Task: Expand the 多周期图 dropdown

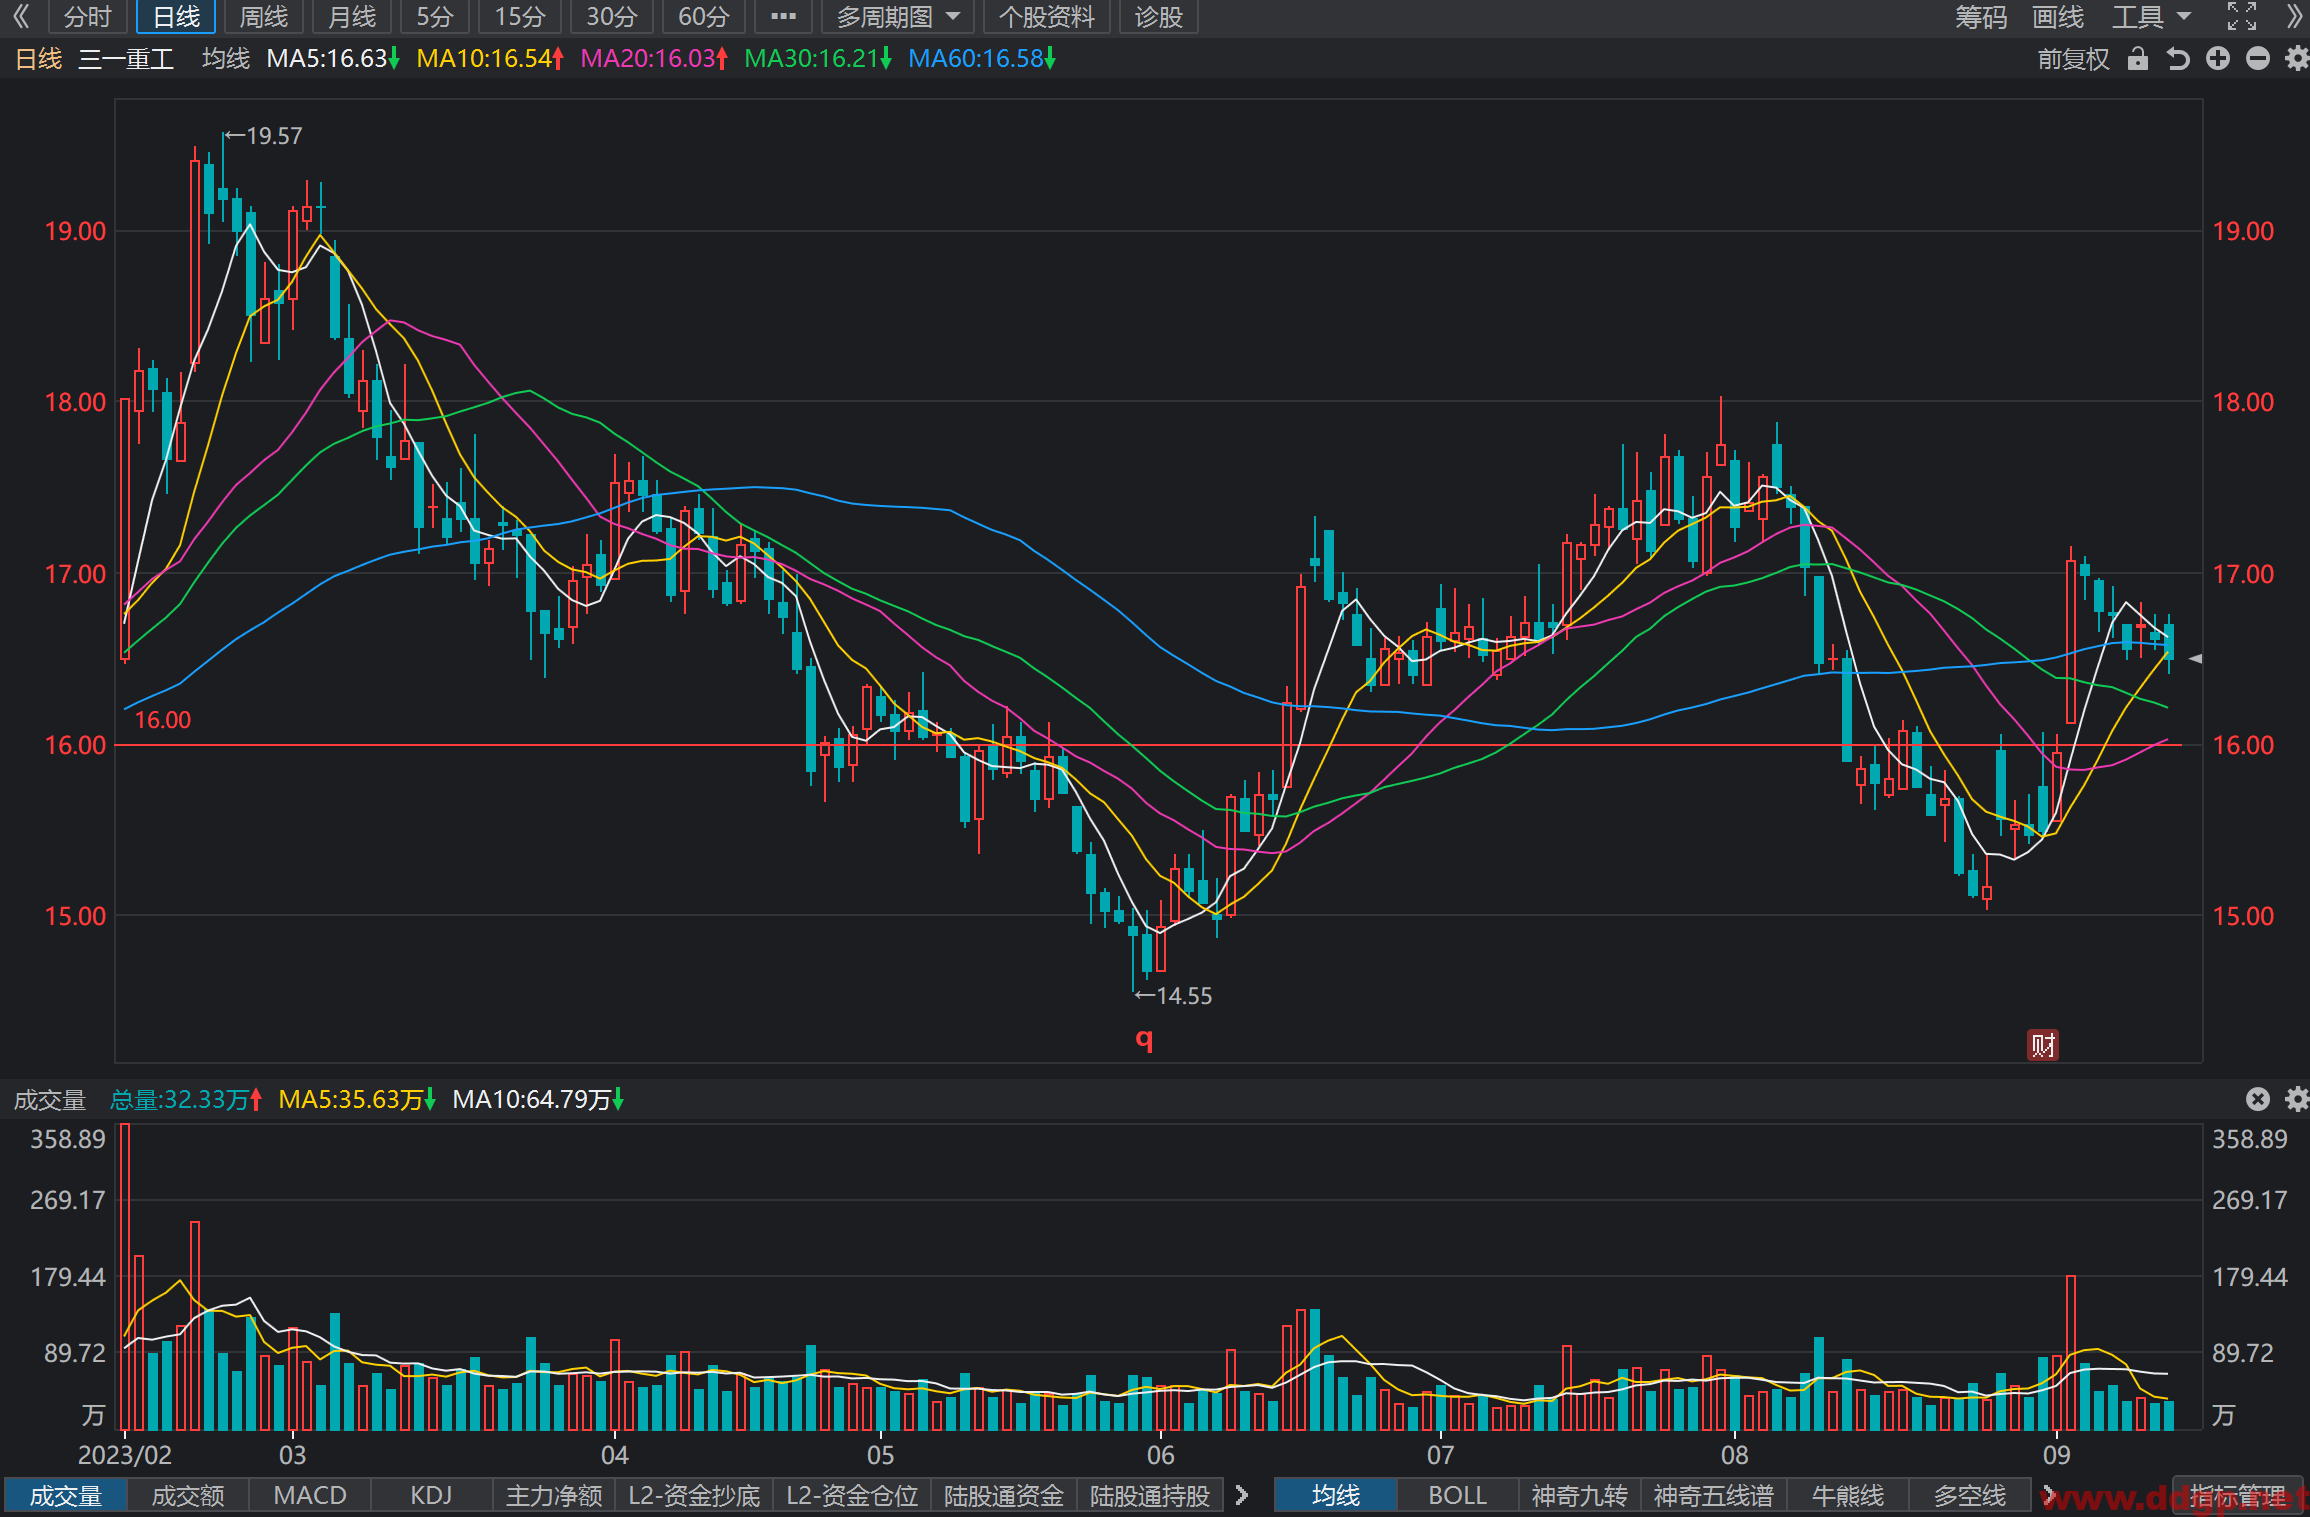Action: (x=898, y=17)
